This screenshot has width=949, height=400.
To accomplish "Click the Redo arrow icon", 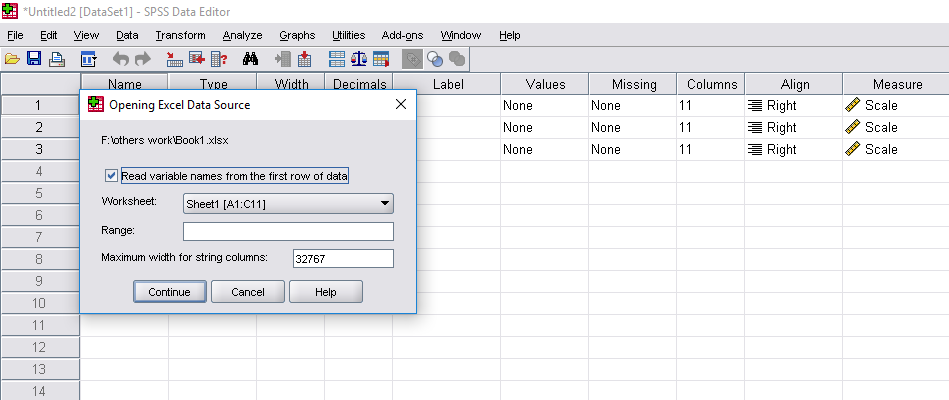I will [x=143, y=59].
